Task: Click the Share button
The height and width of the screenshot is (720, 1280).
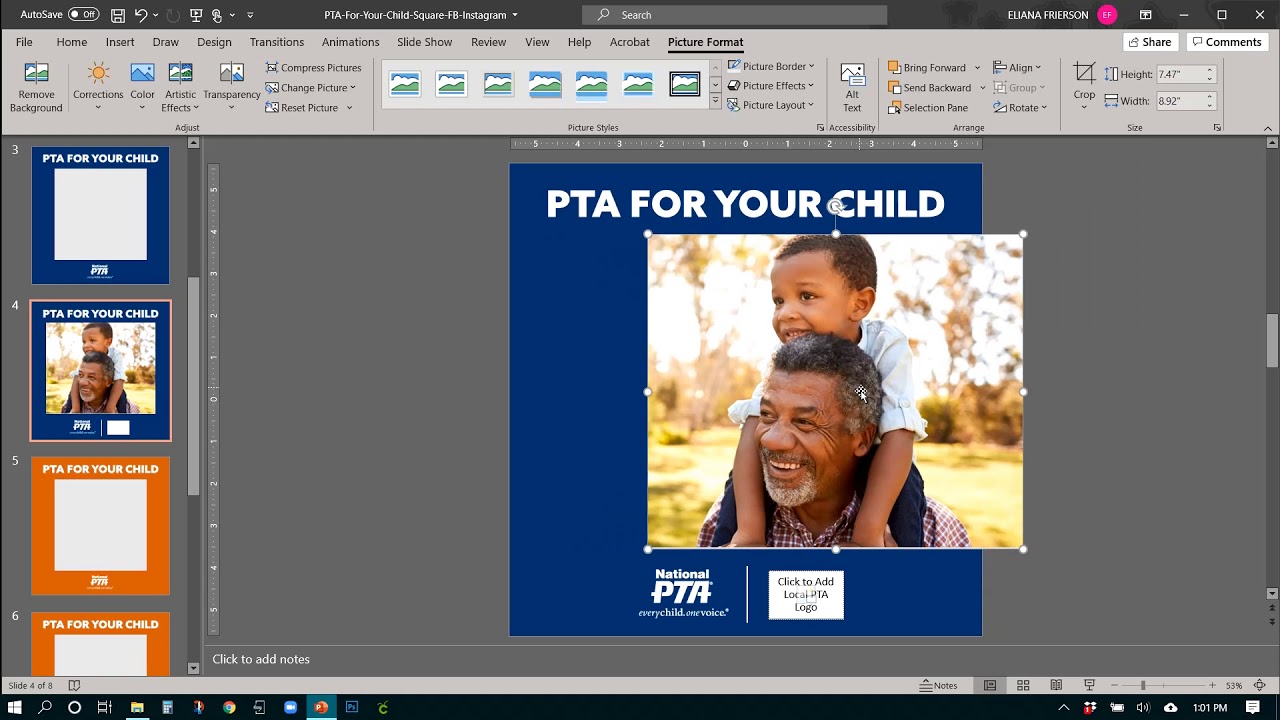Action: [1149, 42]
